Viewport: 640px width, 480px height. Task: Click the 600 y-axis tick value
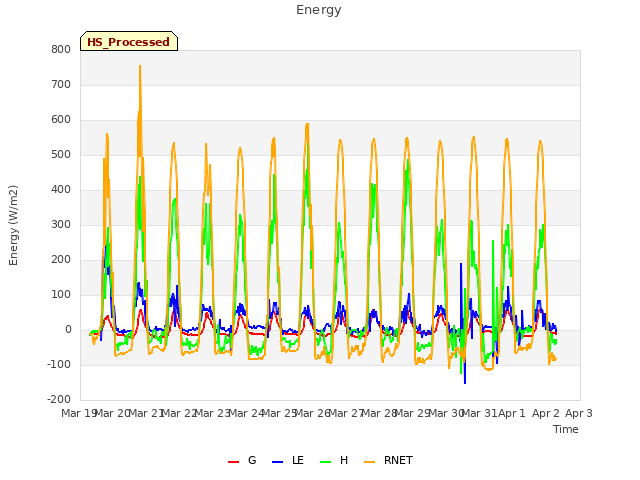(61, 120)
